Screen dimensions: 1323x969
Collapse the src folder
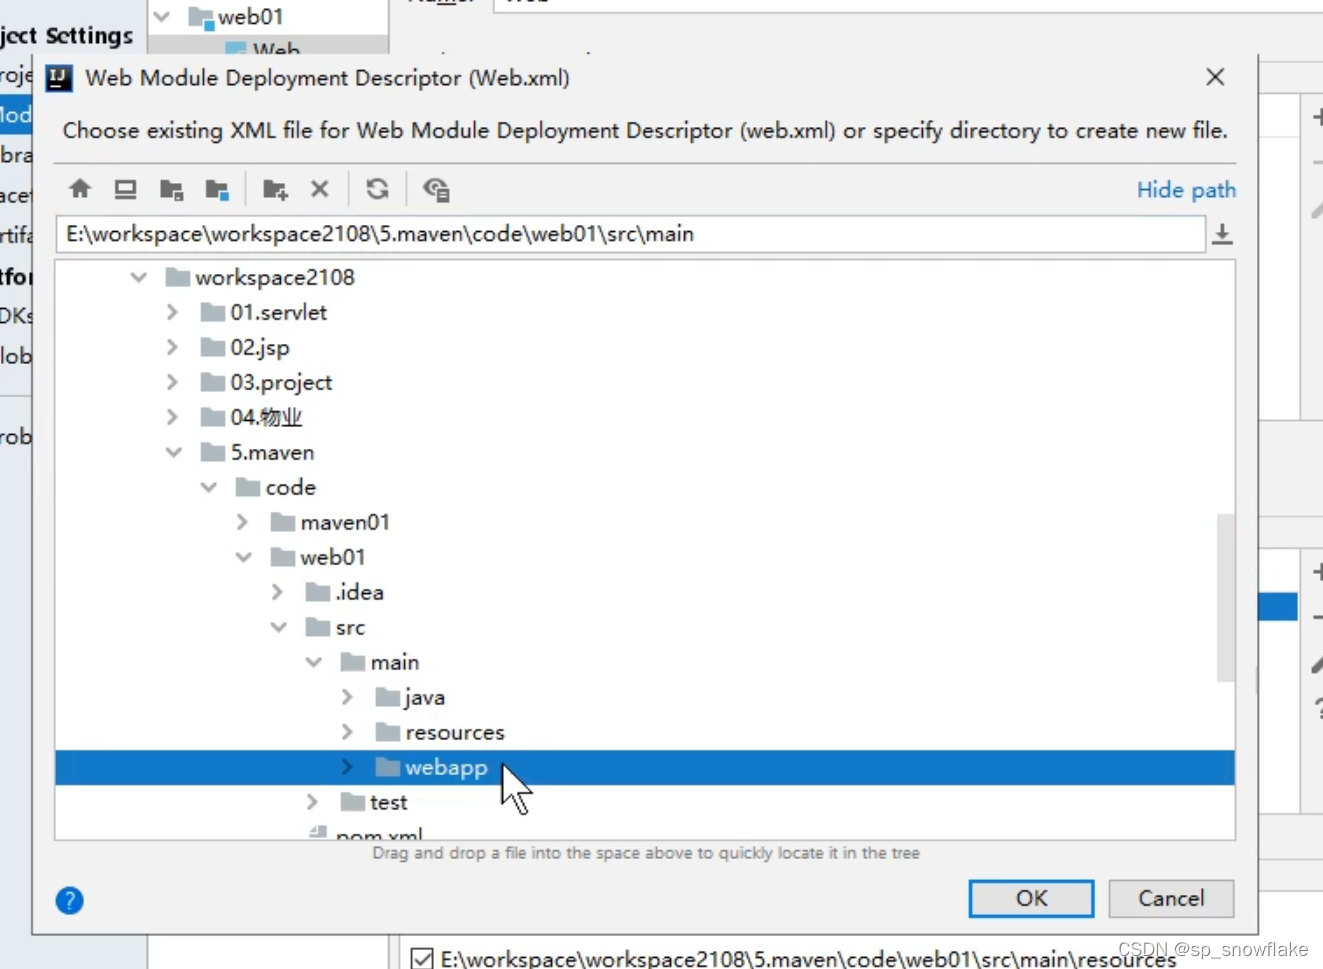click(x=278, y=627)
